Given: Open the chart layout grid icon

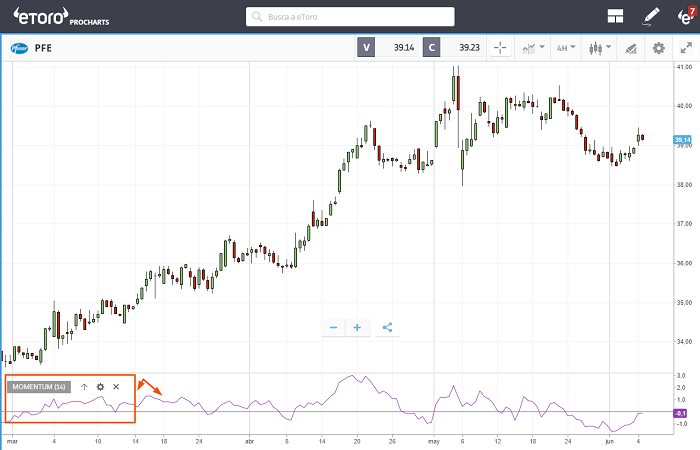Looking at the screenshot, I should [x=615, y=16].
